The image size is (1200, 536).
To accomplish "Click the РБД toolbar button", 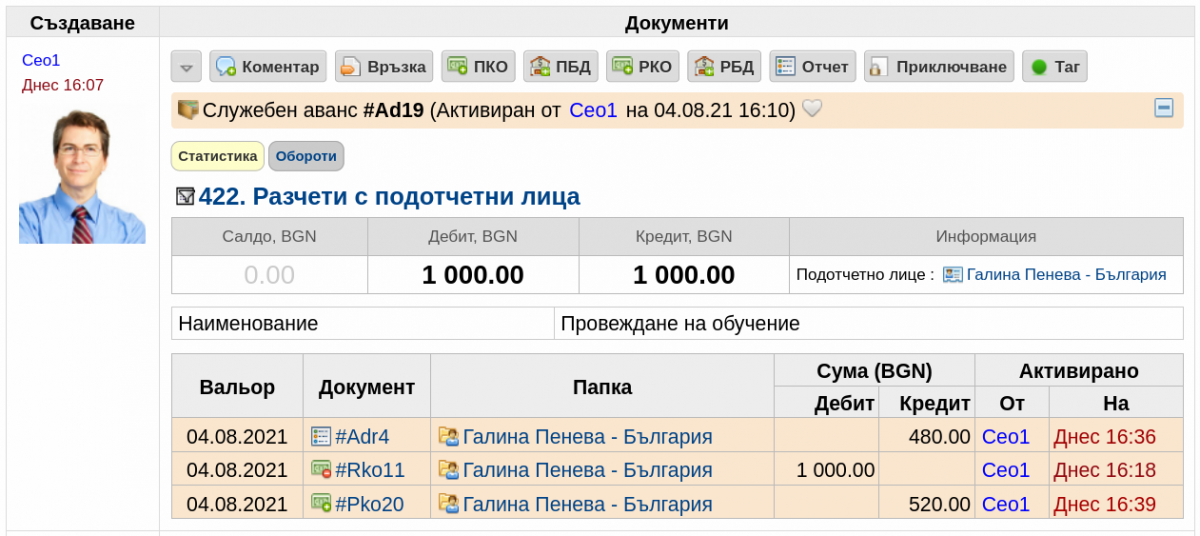I will pyautogui.click(x=725, y=67).
